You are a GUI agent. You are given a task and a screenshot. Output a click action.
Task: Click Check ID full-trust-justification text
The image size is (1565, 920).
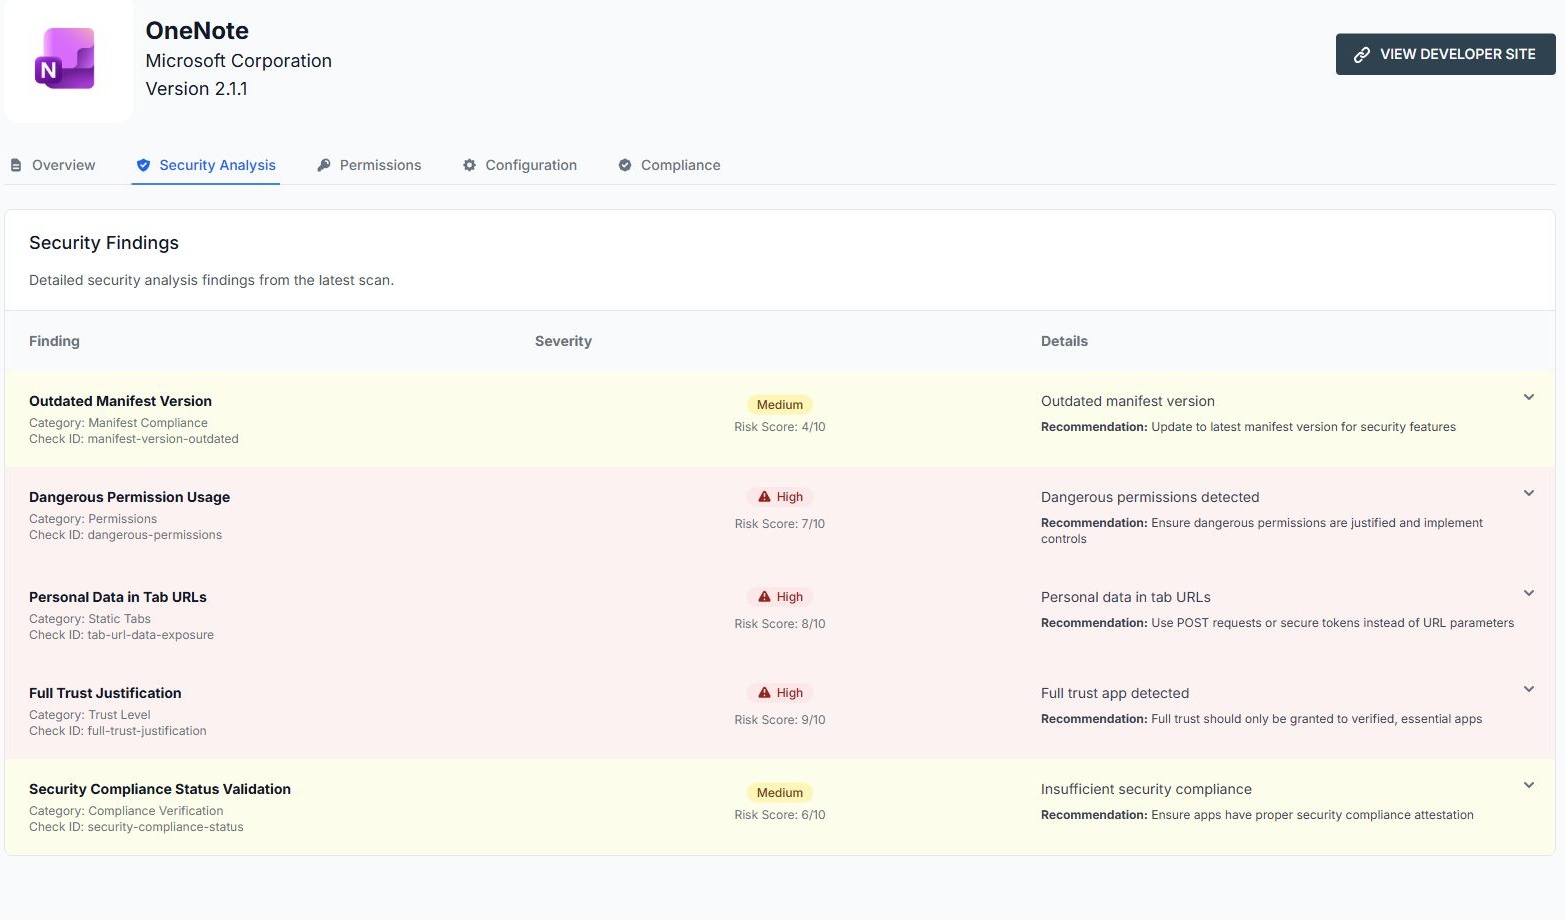[118, 731]
